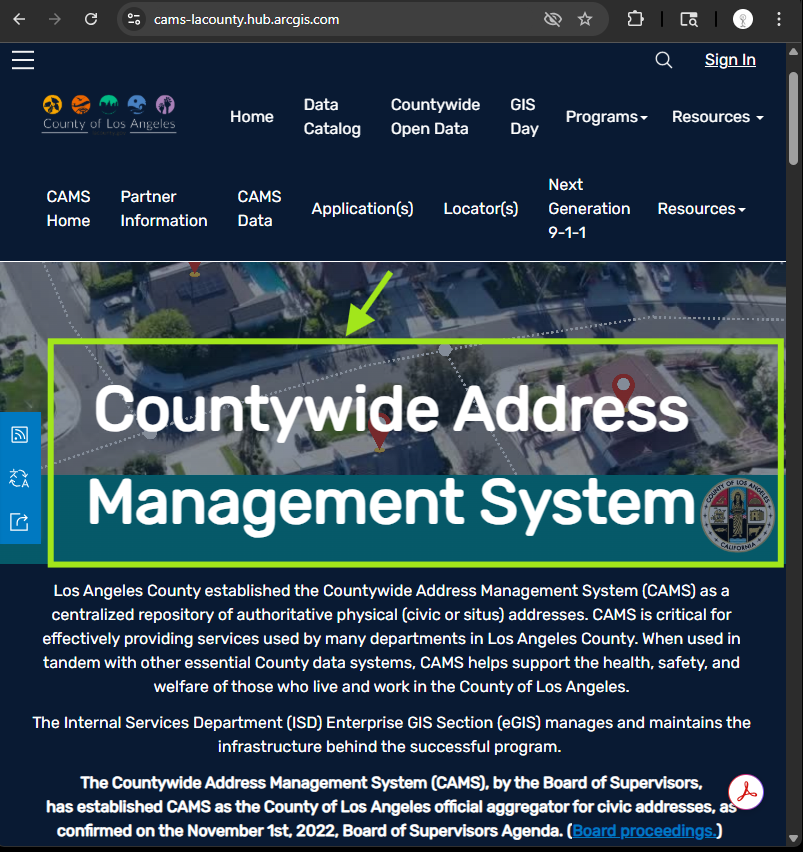Screen dimensions: 803x852
Task: Open the Board proceedings link
Action: pos(643,831)
